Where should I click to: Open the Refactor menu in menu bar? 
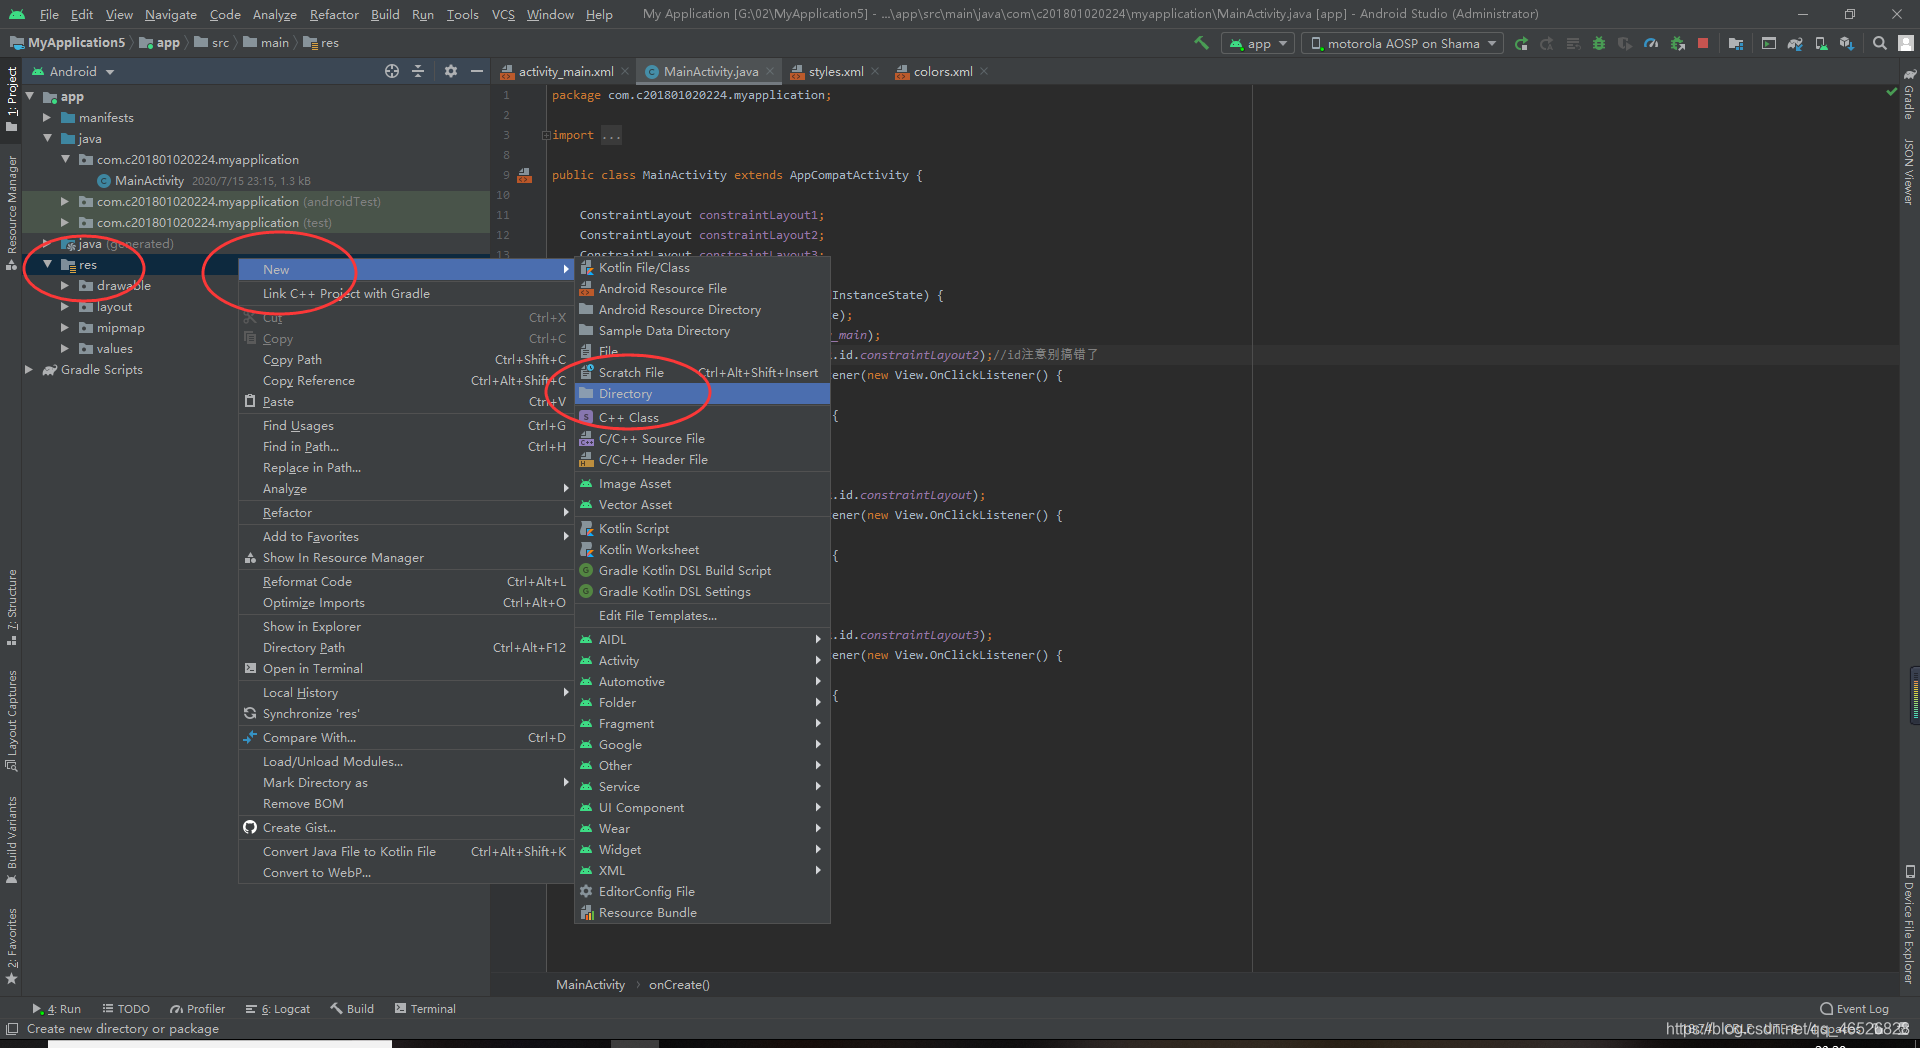[334, 14]
